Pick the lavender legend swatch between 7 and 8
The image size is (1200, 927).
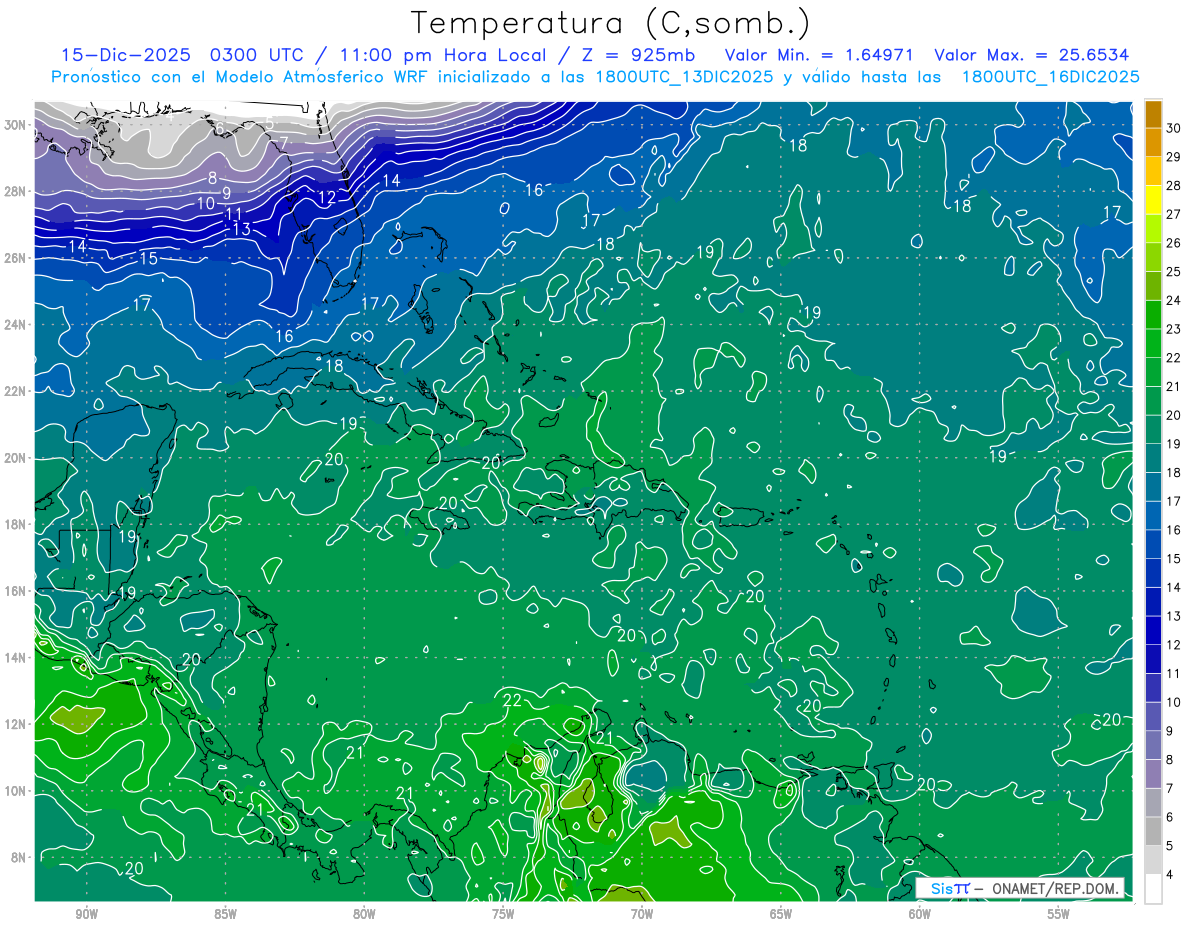1153,774
